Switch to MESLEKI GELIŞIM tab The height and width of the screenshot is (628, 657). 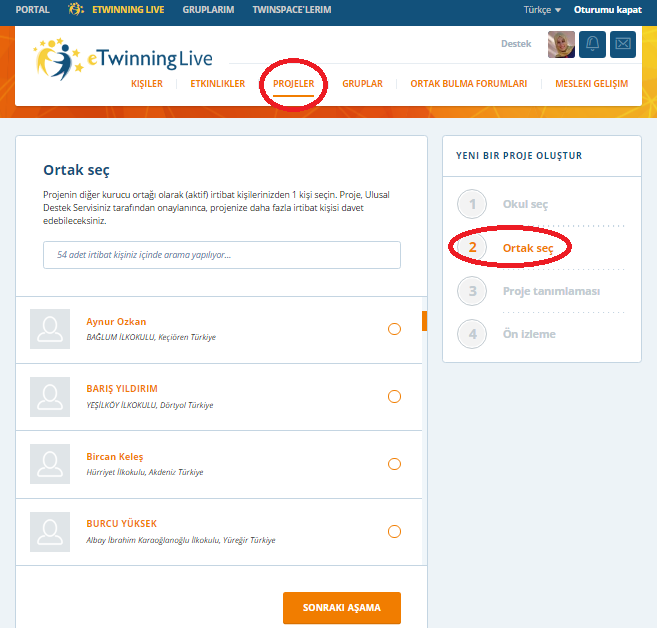(x=591, y=84)
